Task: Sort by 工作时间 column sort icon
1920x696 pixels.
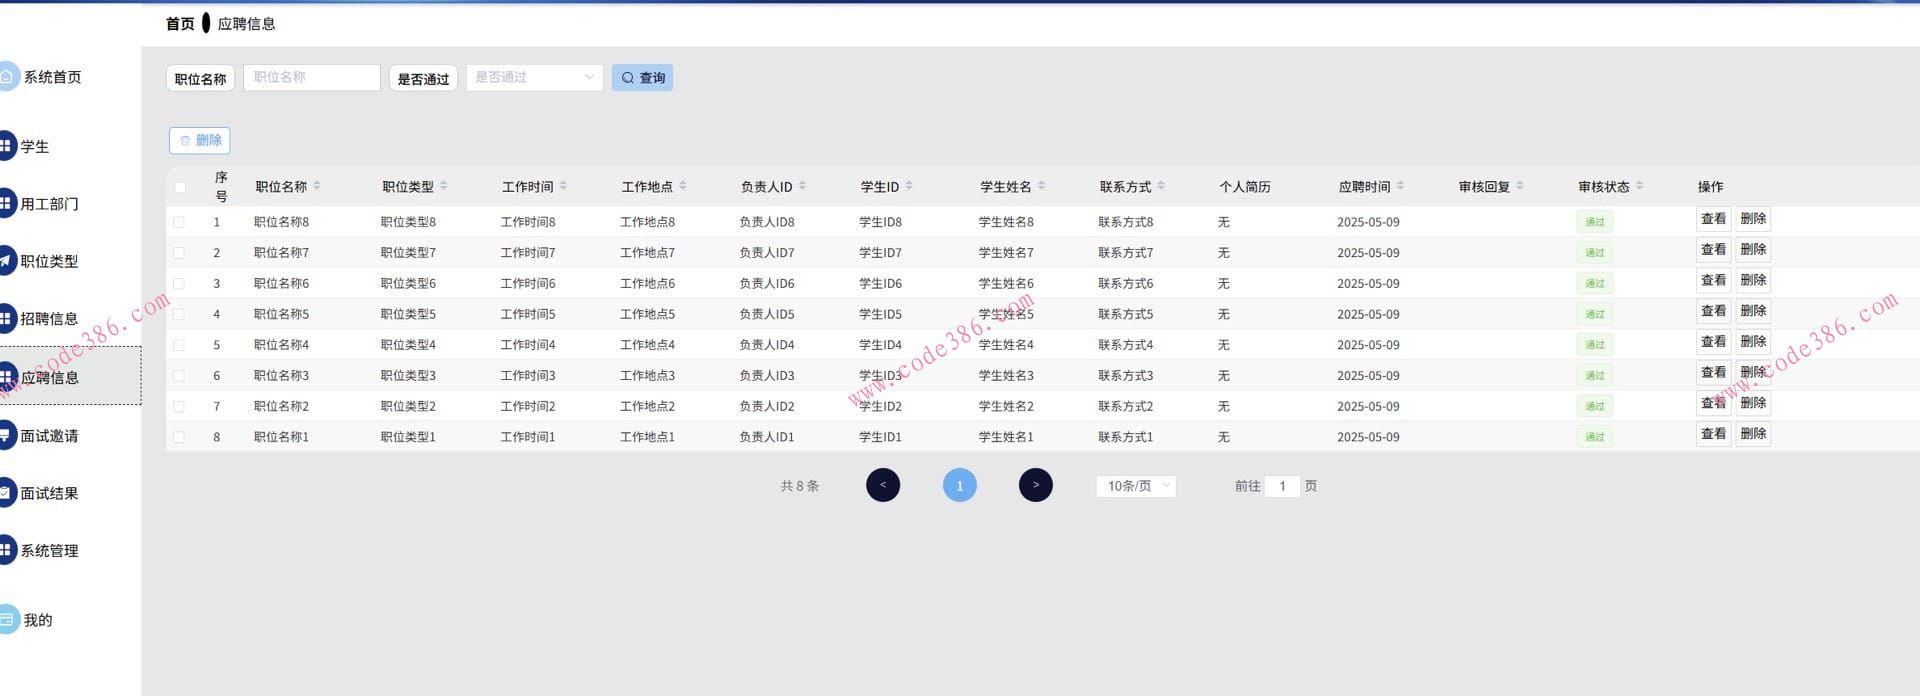Action: click(564, 186)
